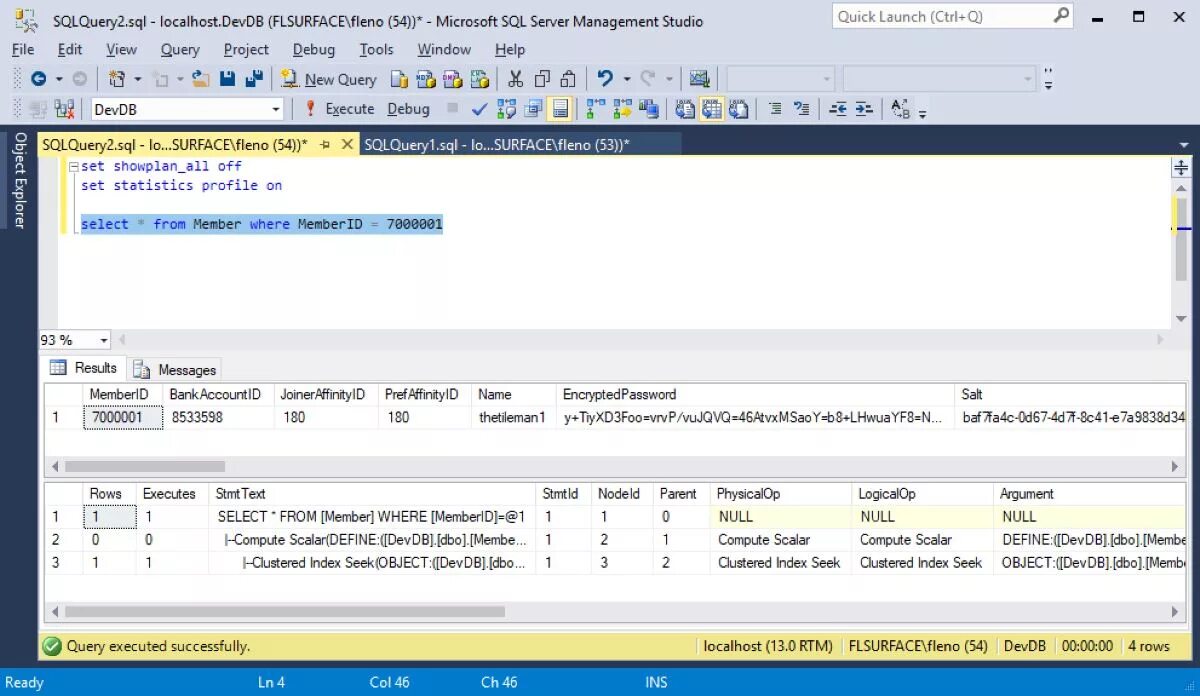The width and height of the screenshot is (1200, 696).
Task: Open the Project menu
Action: (x=246, y=49)
